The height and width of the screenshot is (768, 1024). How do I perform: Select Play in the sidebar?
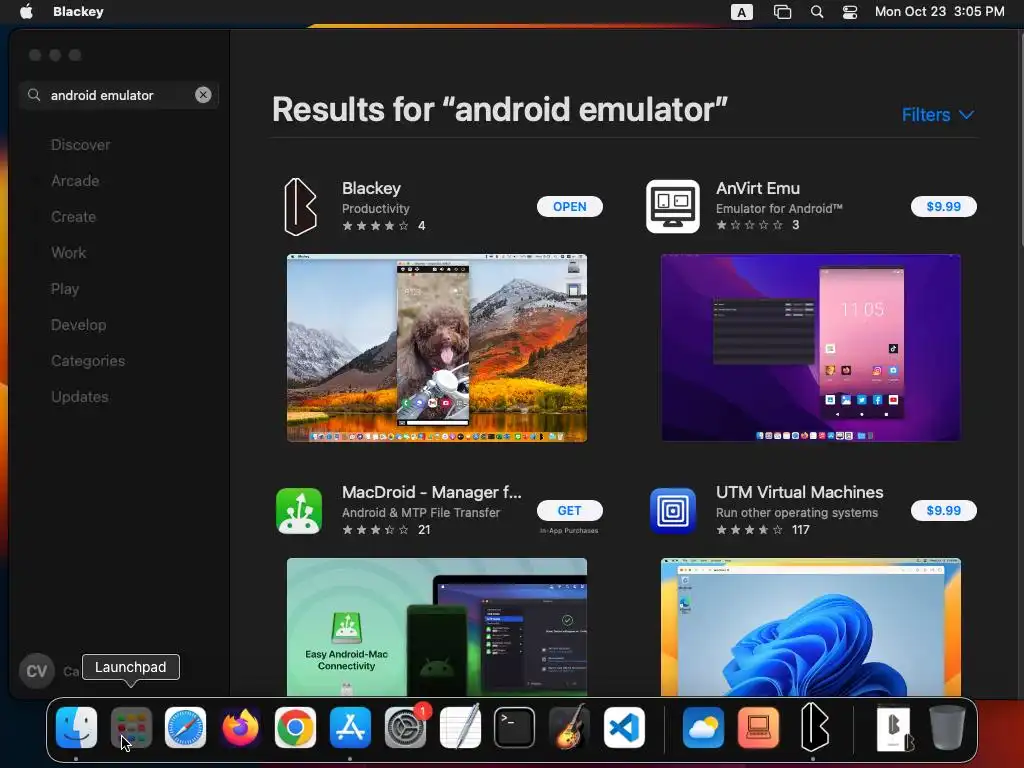pos(65,289)
